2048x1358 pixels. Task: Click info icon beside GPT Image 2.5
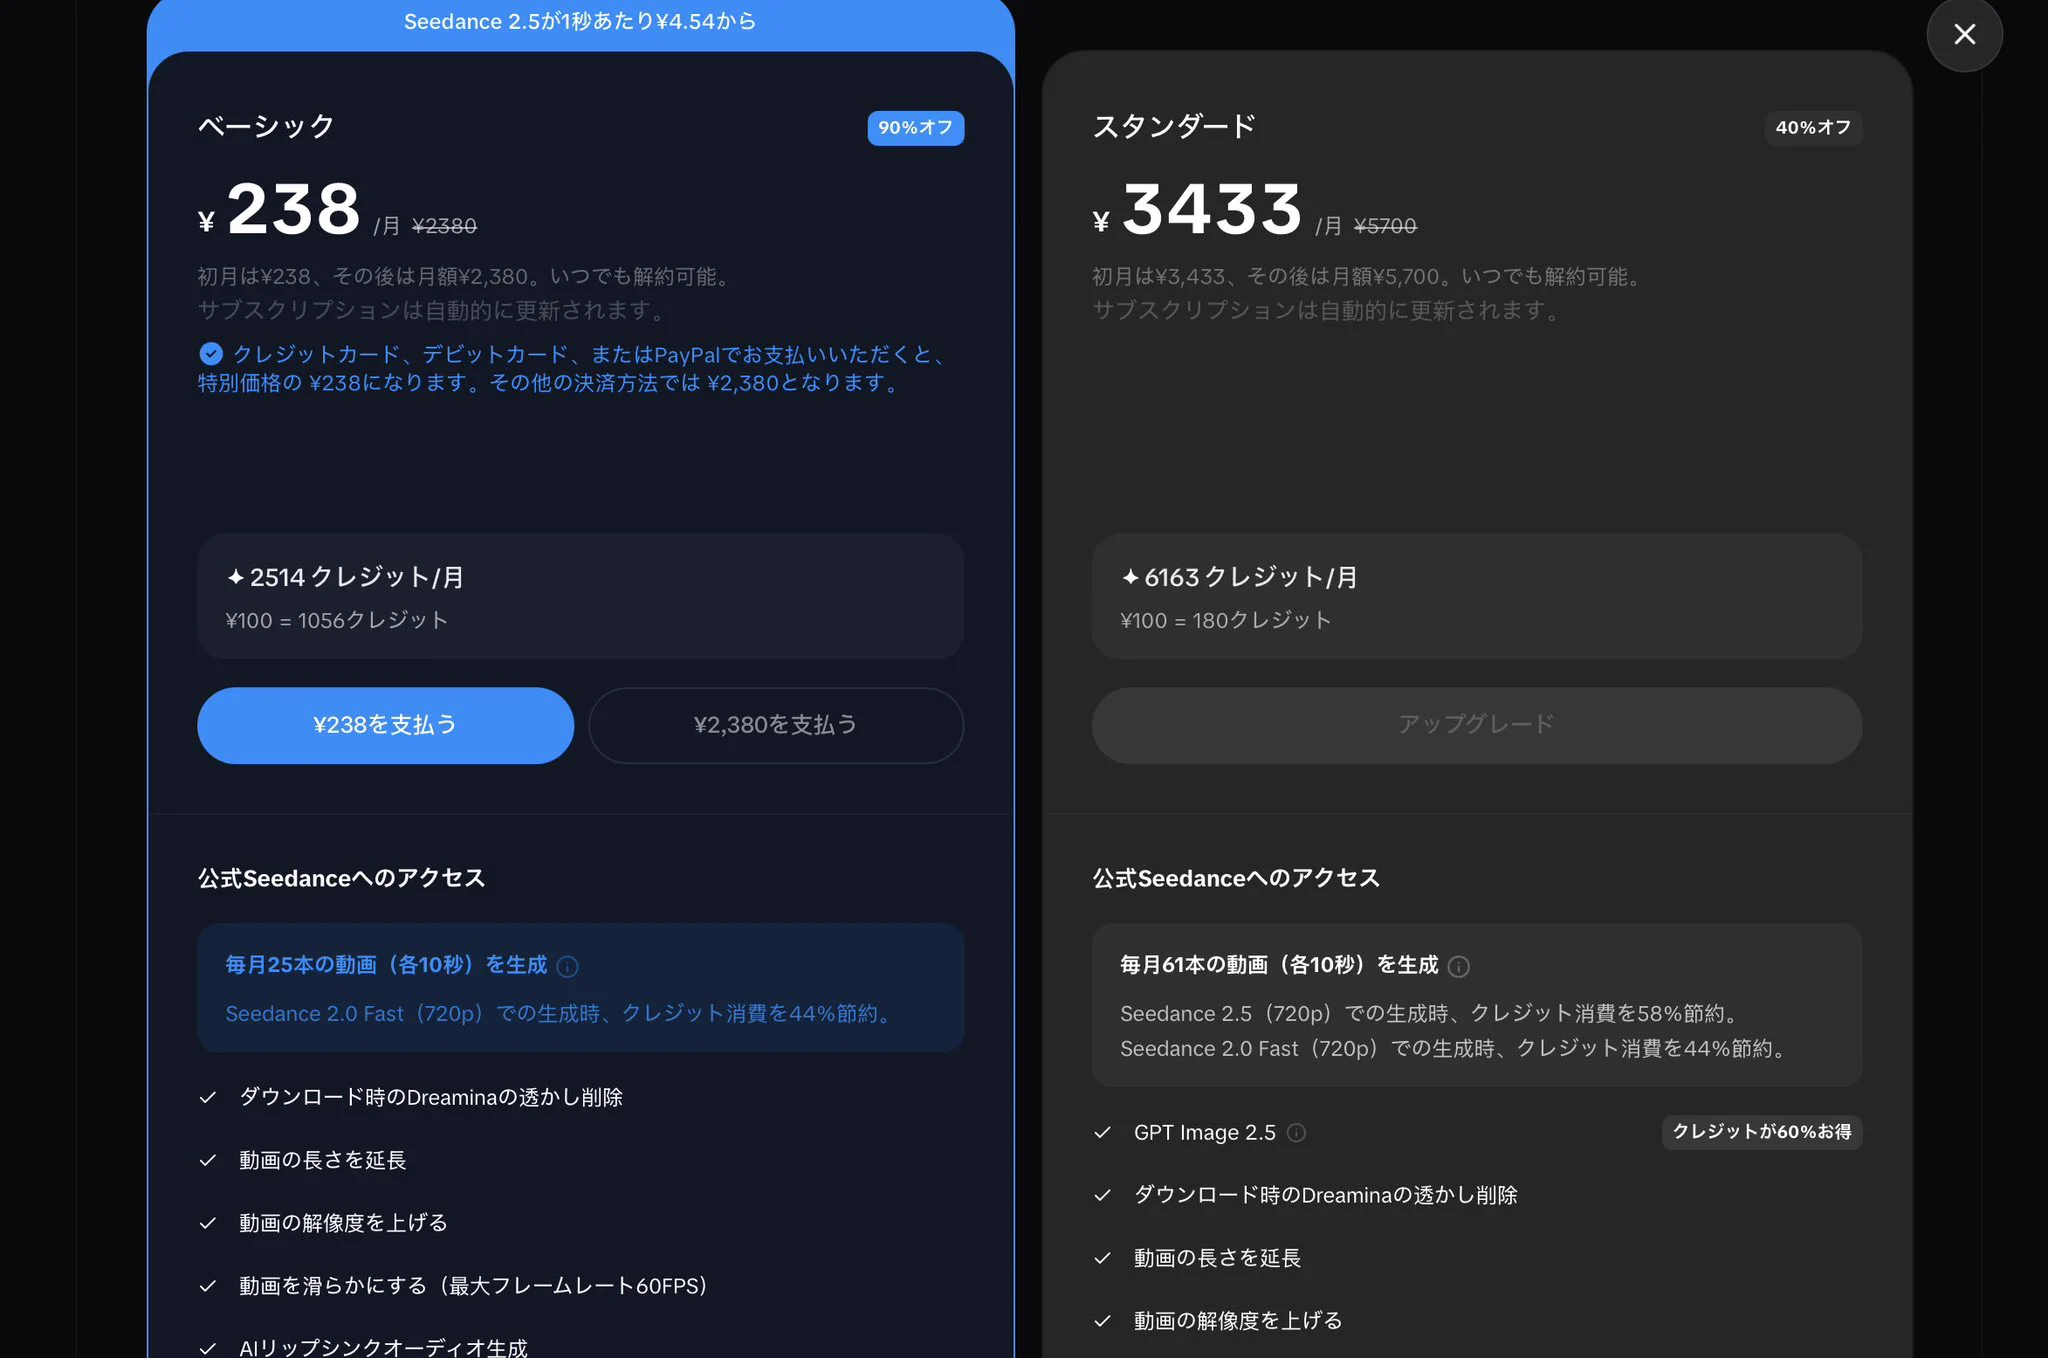[1296, 1132]
